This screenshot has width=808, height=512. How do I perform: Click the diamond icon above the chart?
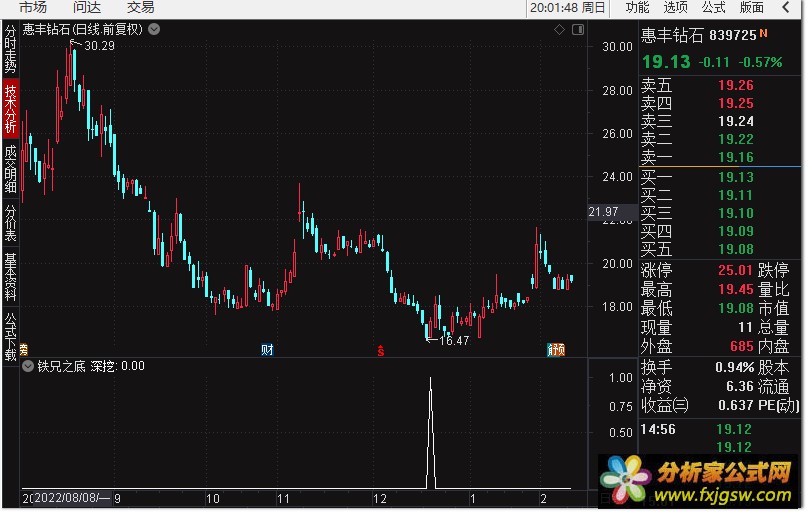(x=559, y=29)
